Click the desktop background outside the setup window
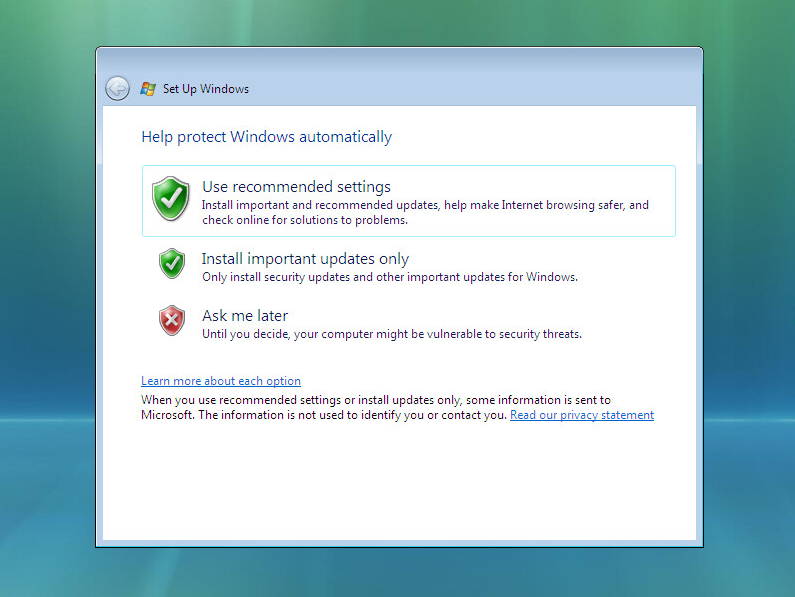Viewport: 795px width, 597px height. pos(750,300)
